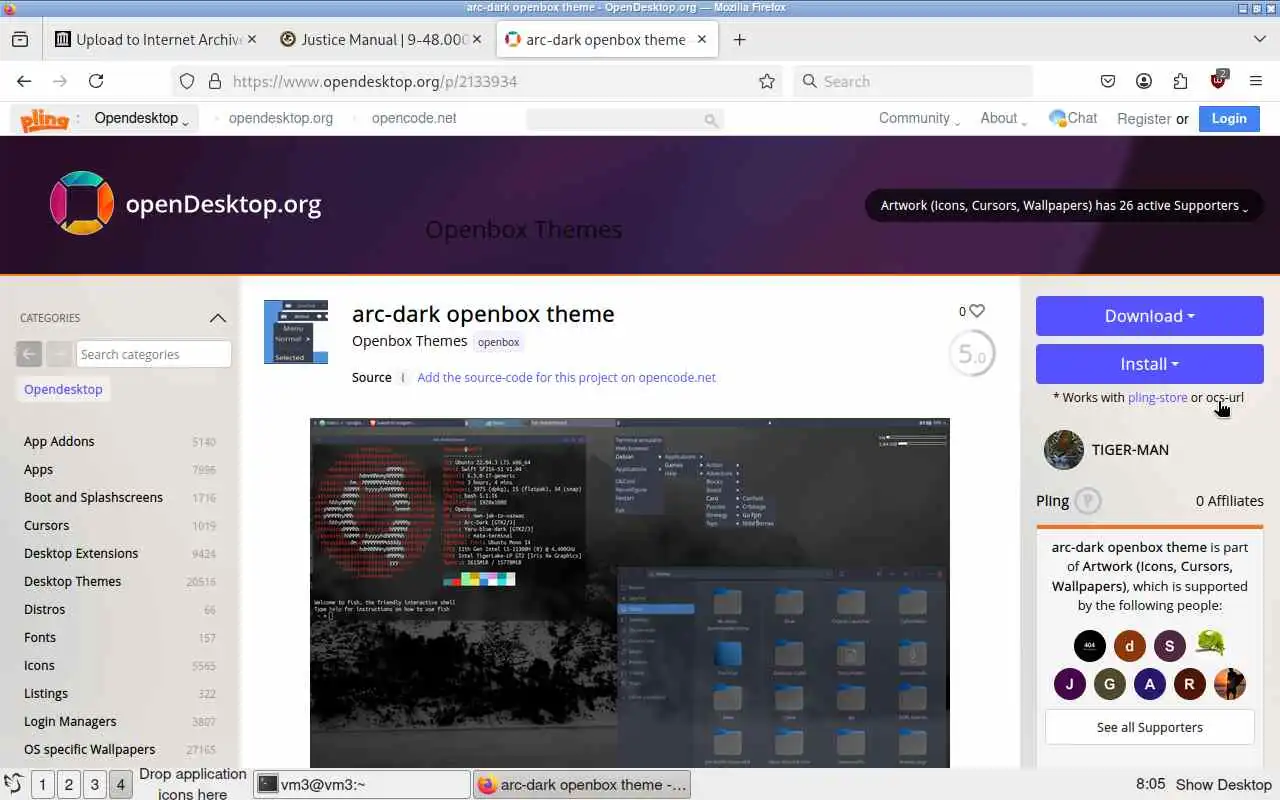The height and width of the screenshot is (800, 1280).
Task: Click Show Desktop in the taskbar
Action: pos(1223,785)
